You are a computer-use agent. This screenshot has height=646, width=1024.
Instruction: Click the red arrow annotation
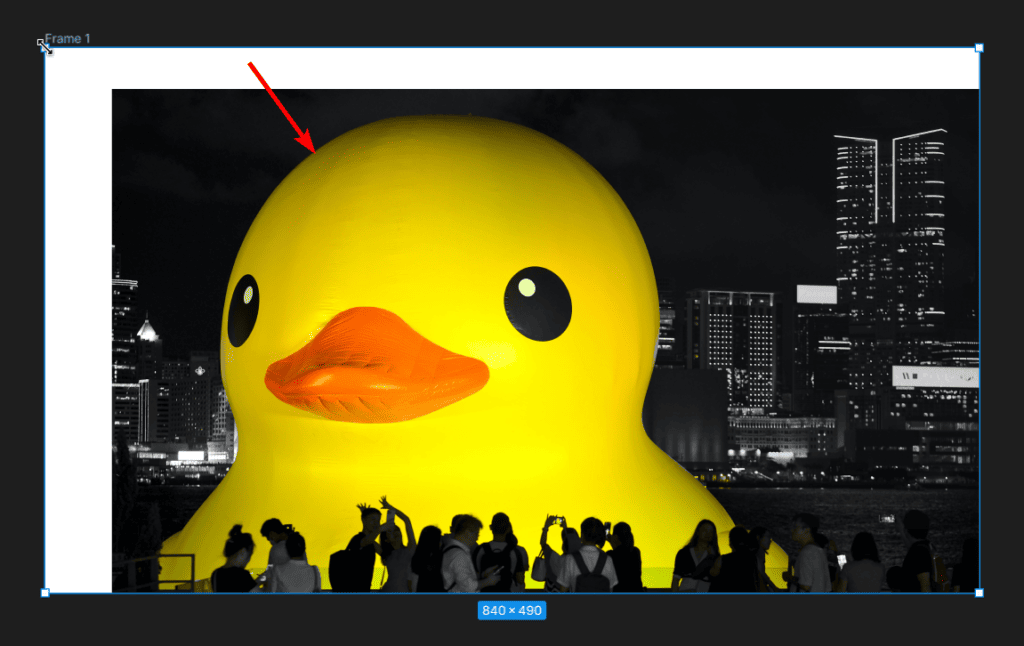tap(281, 106)
